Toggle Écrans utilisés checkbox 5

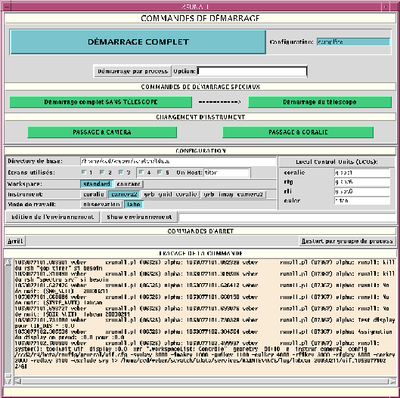point(160,173)
